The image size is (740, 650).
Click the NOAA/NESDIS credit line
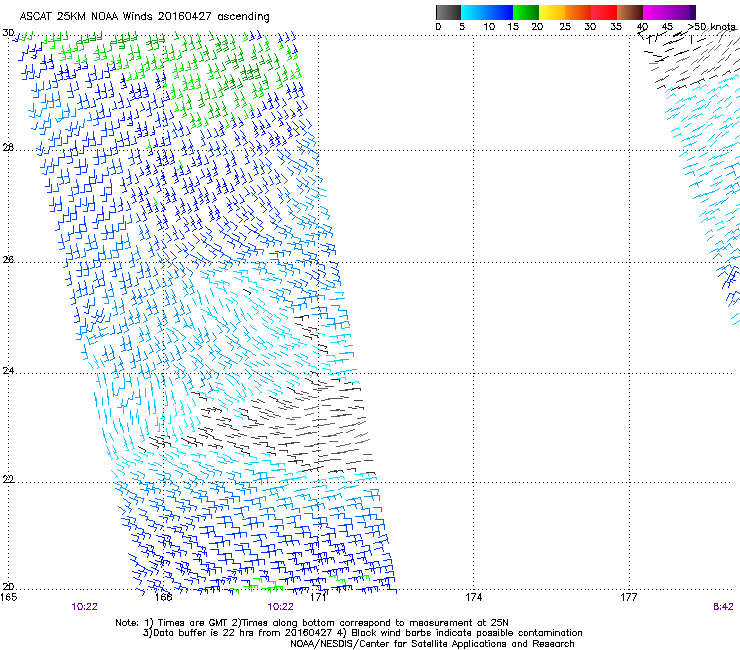(432, 644)
